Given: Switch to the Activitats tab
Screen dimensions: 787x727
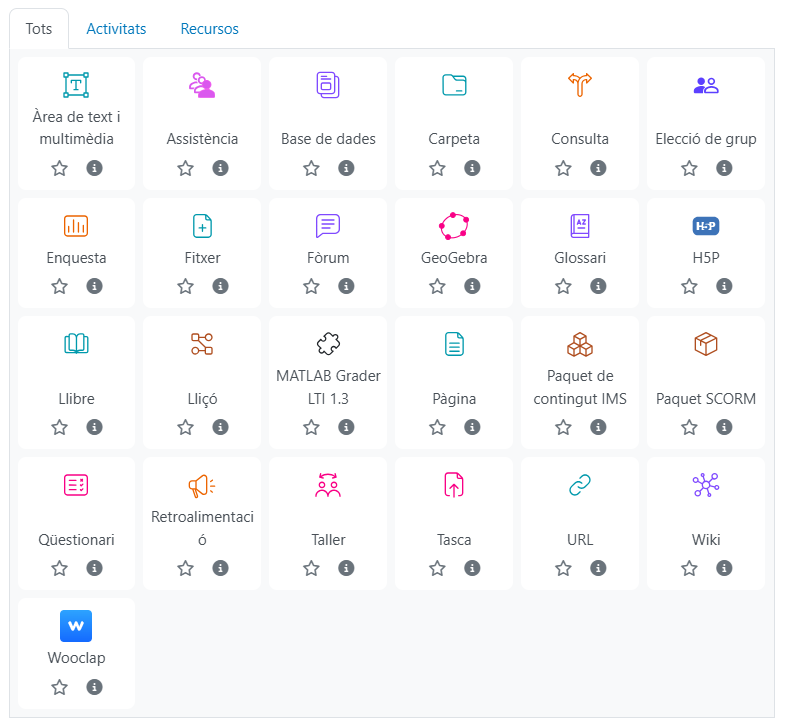Looking at the screenshot, I should click(x=116, y=29).
